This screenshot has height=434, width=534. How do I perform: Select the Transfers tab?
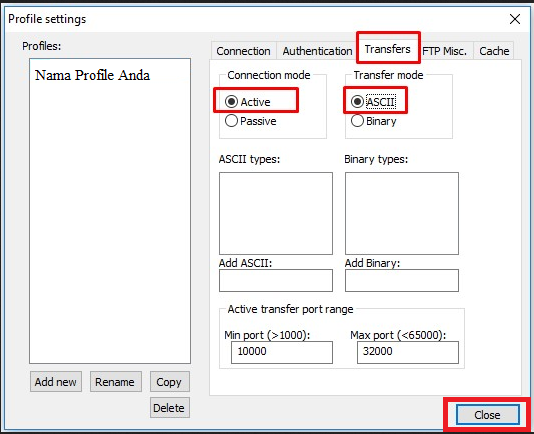coord(388,49)
